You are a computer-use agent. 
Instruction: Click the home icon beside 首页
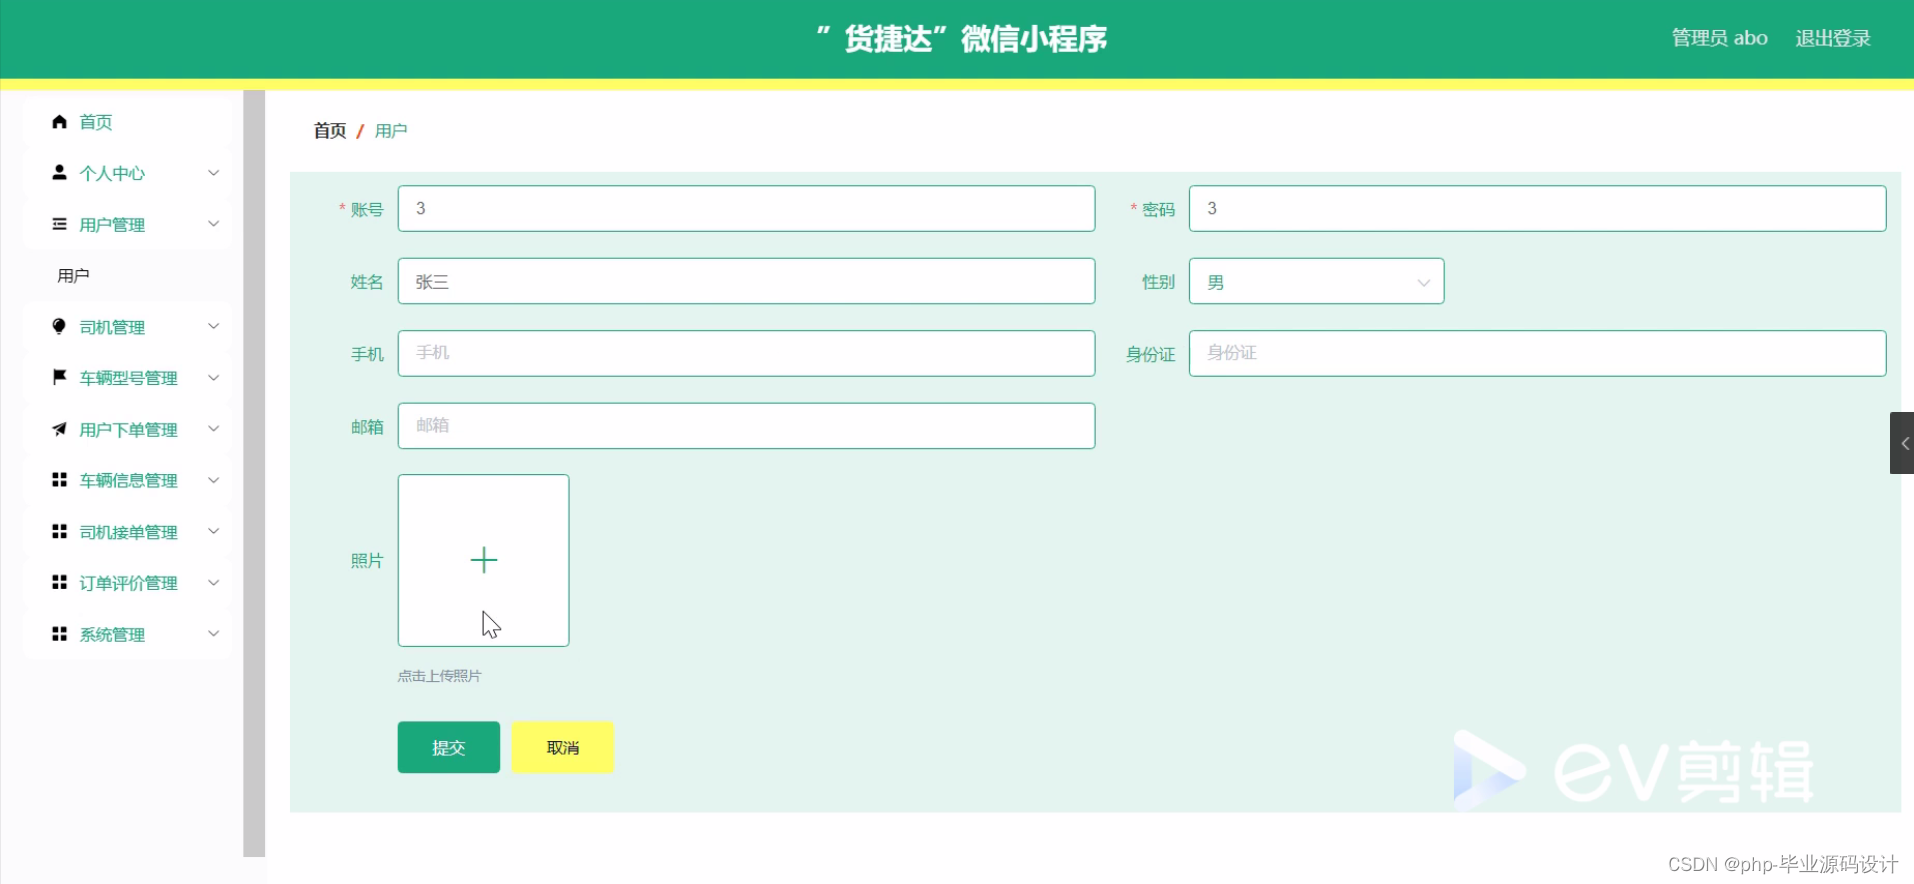59,121
